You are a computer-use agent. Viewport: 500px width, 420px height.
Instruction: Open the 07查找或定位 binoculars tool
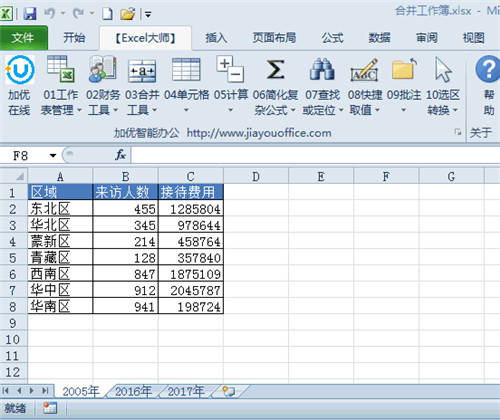322,86
